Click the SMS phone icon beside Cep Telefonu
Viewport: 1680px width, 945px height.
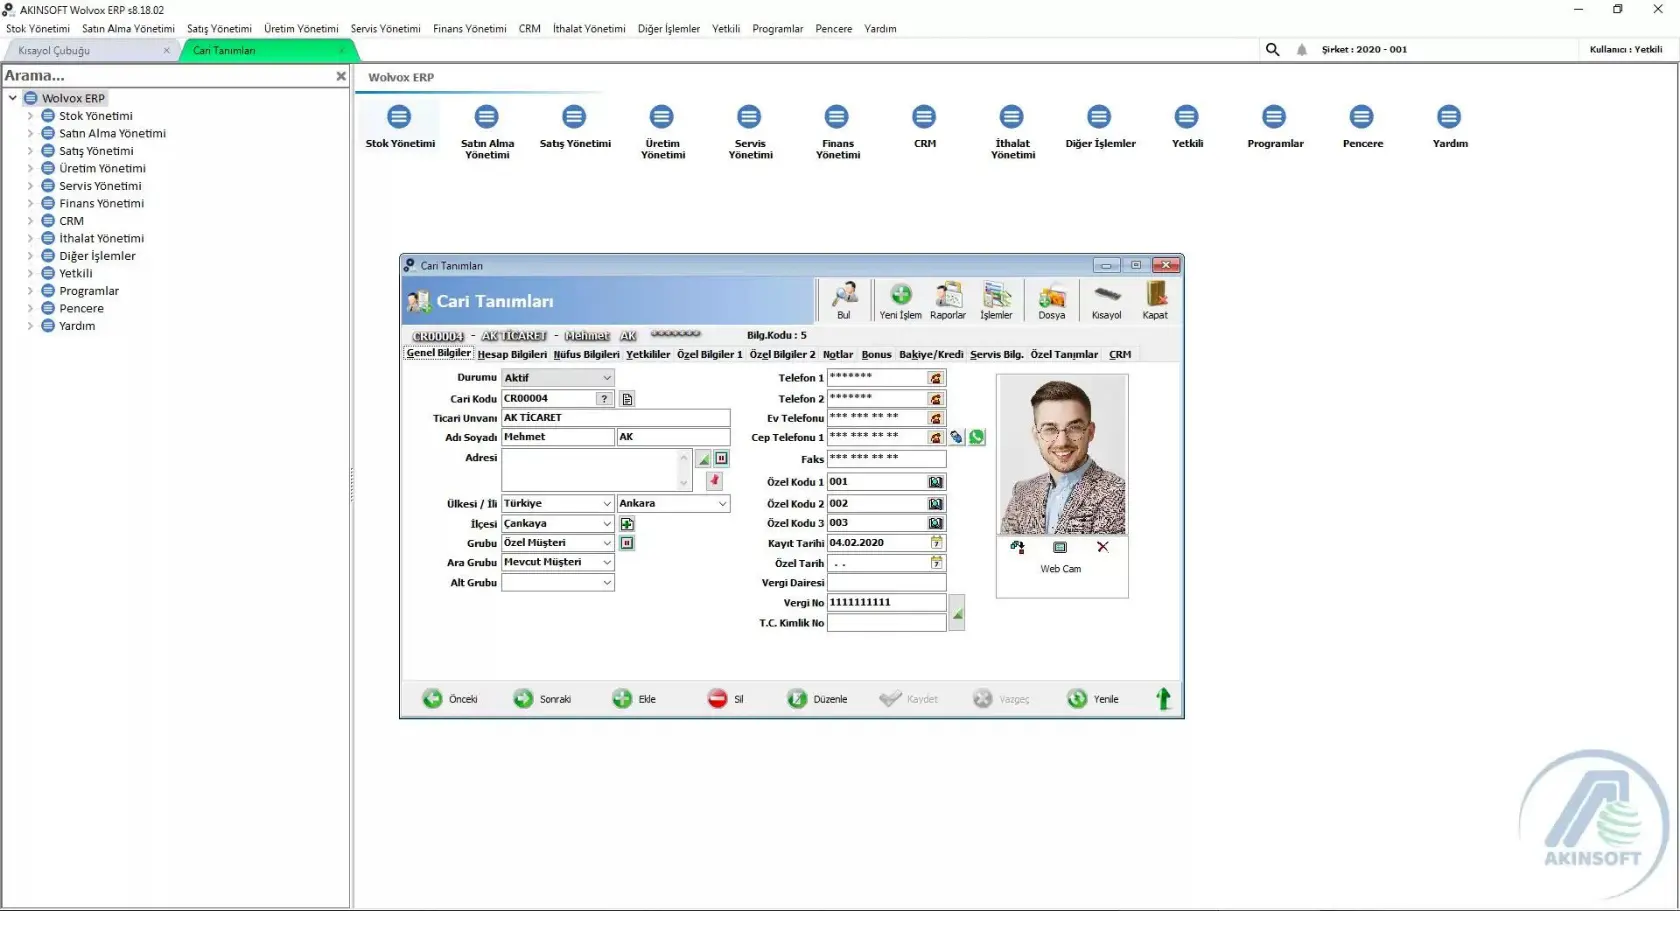(x=957, y=437)
